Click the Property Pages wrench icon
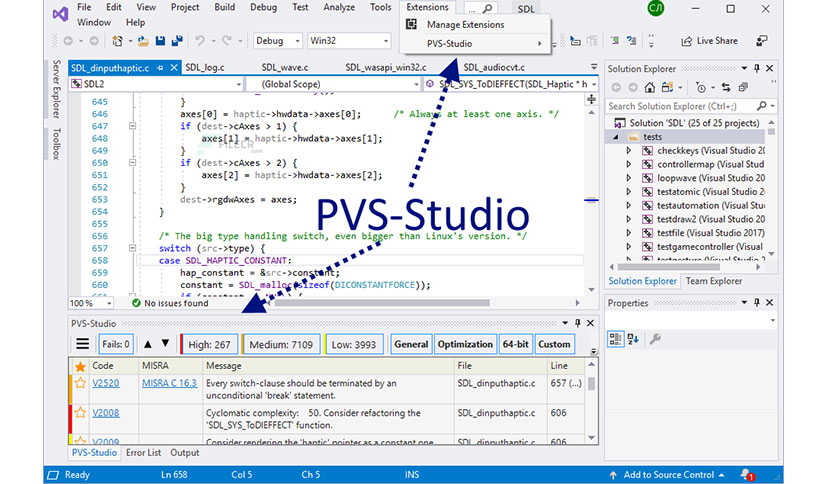The height and width of the screenshot is (484, 836). pyautogui.click(x=655, y=339)
